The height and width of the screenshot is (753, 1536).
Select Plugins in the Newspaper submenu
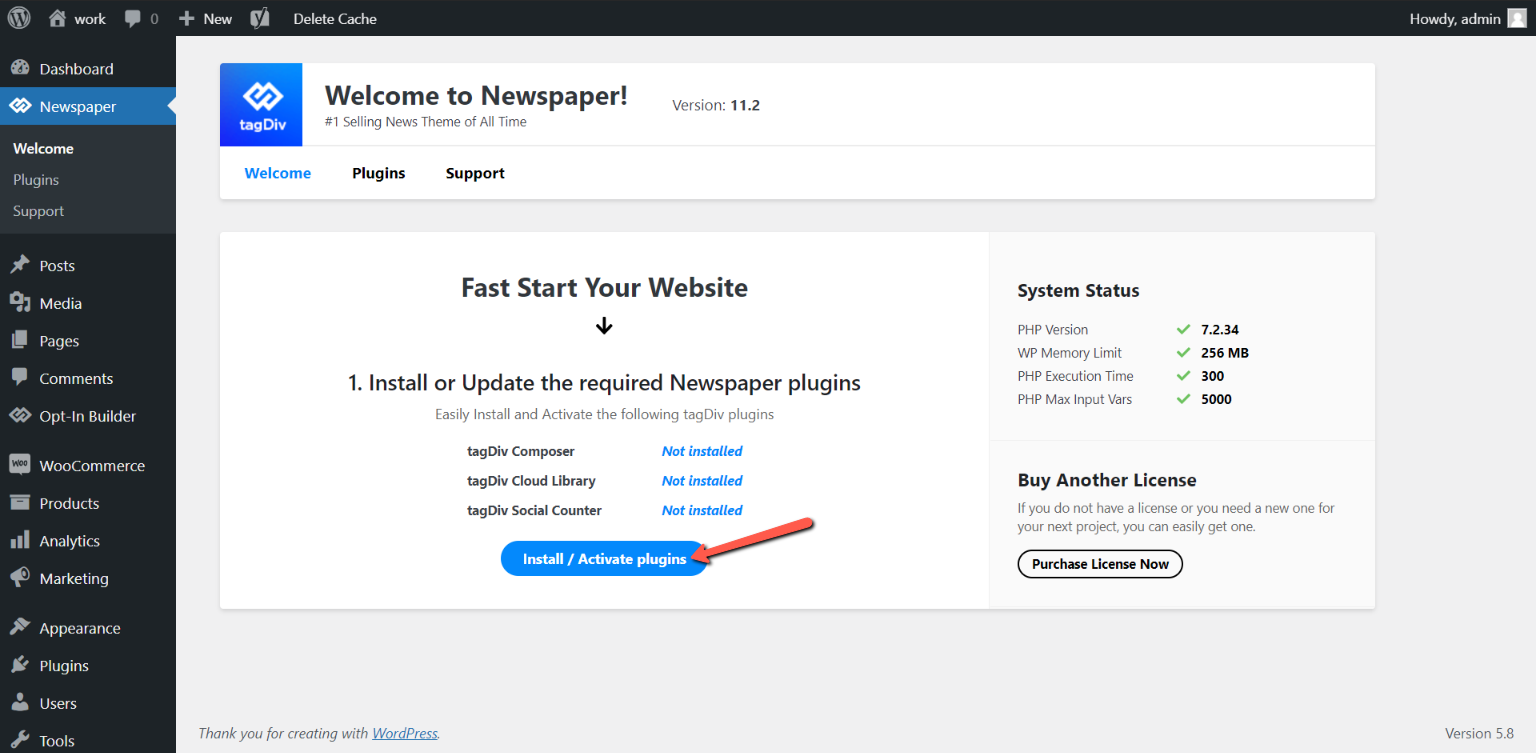[x=36, y=180]
